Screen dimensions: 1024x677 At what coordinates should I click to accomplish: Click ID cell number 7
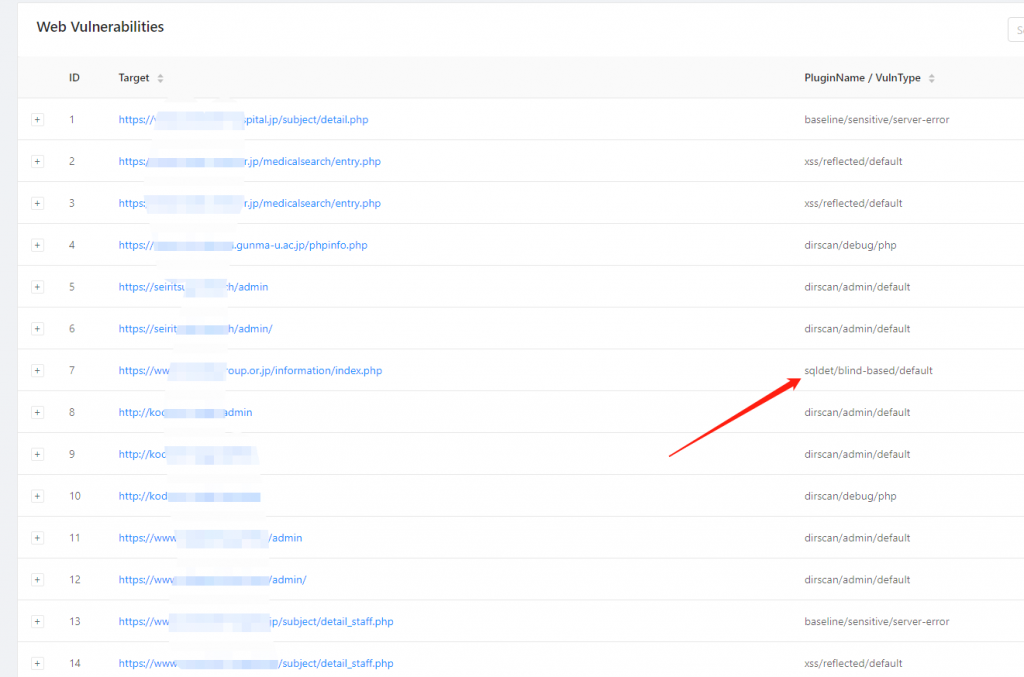tap(72, 370)
